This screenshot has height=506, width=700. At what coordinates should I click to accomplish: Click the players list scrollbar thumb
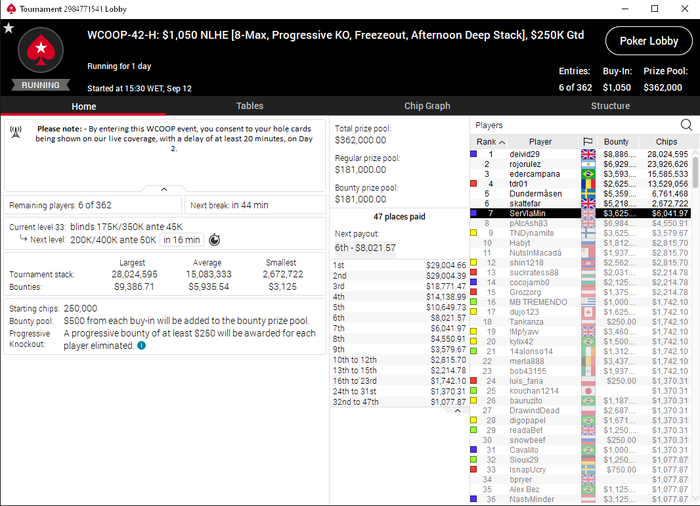pyautogui.click(x=695, y=171)
